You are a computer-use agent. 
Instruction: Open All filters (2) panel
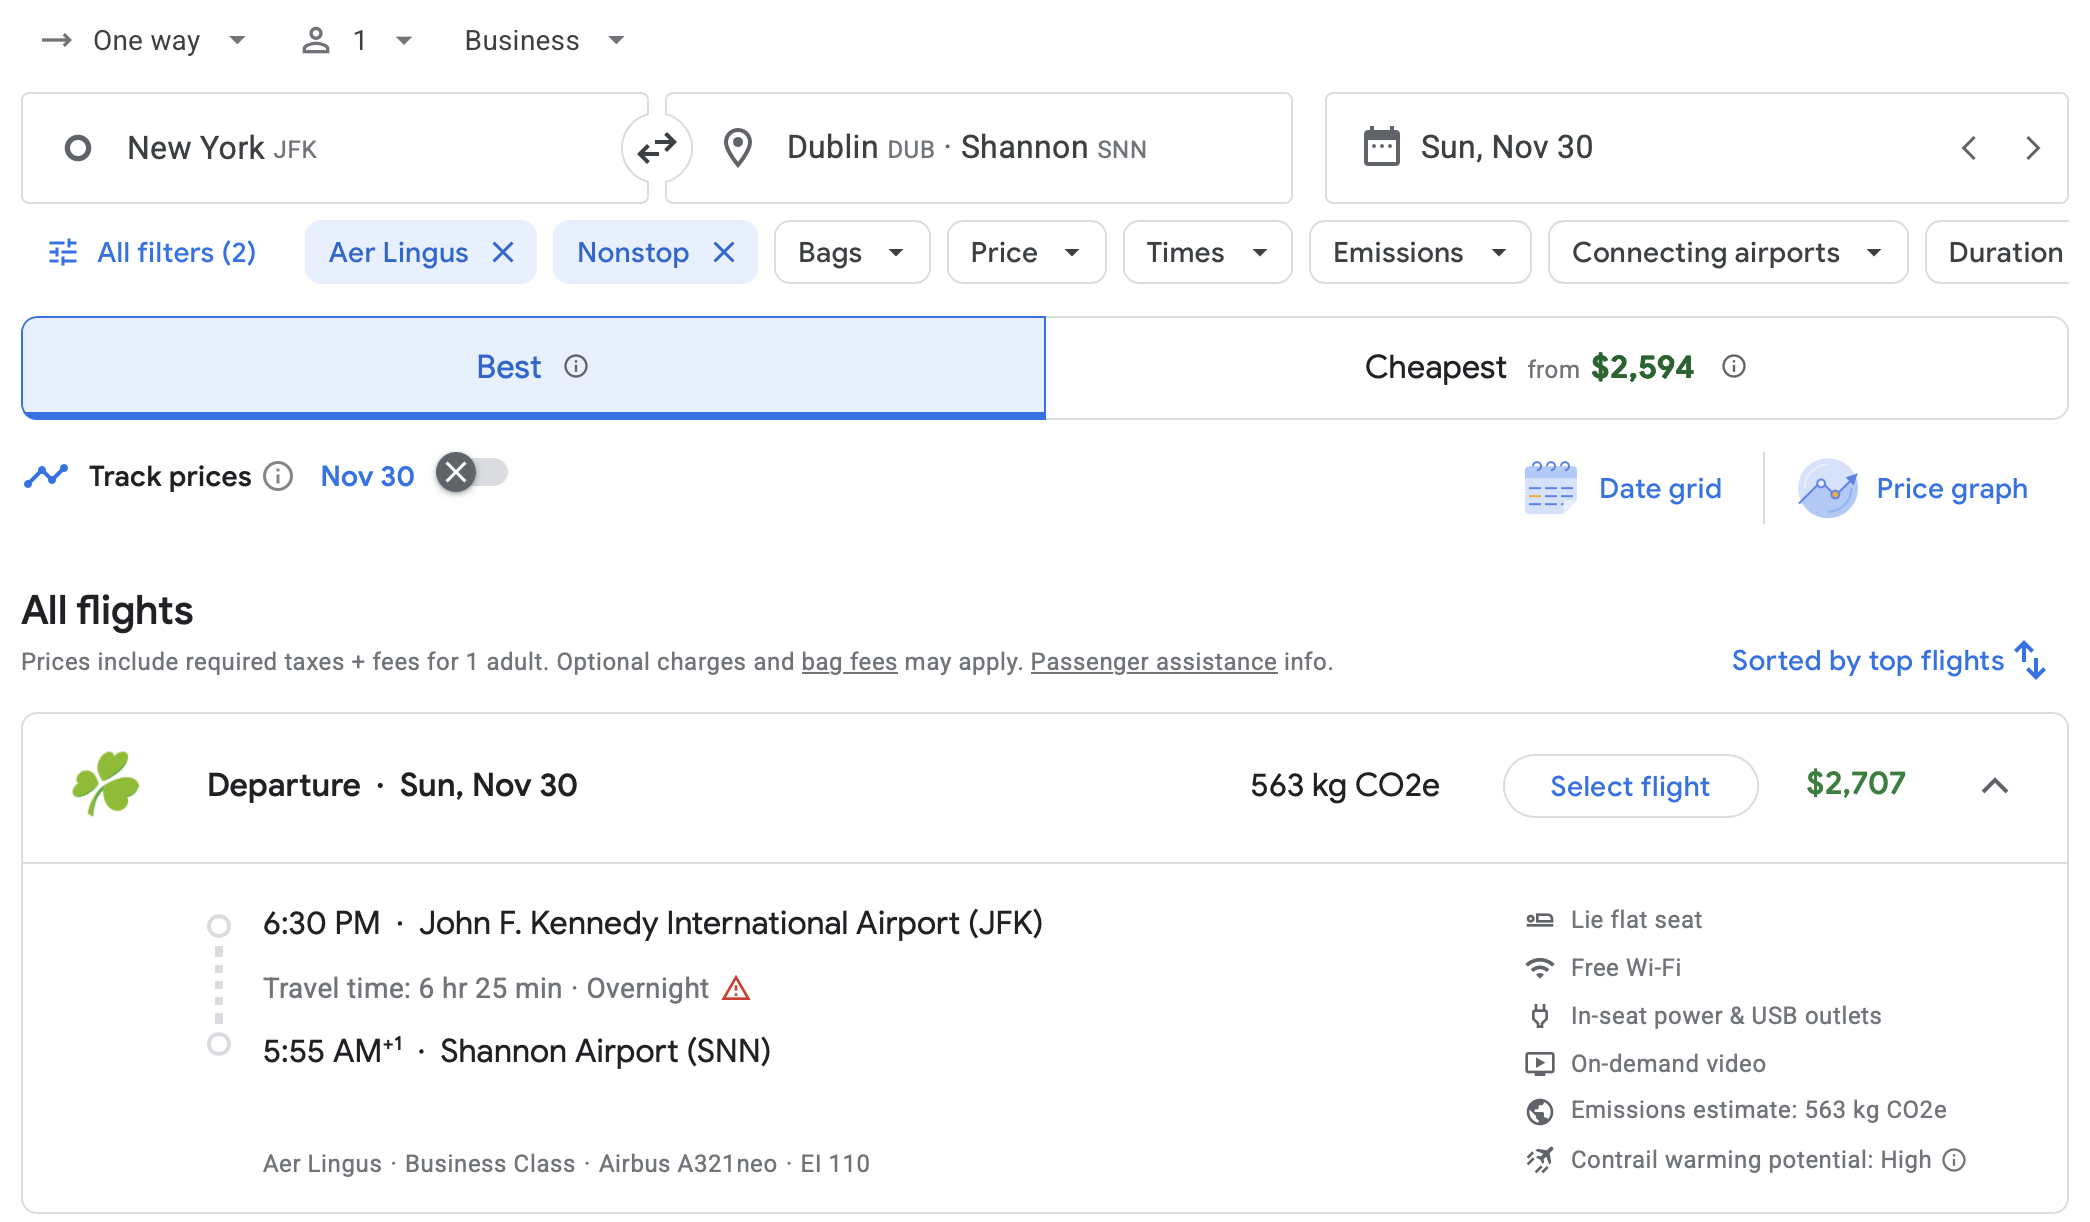[152, 252]
